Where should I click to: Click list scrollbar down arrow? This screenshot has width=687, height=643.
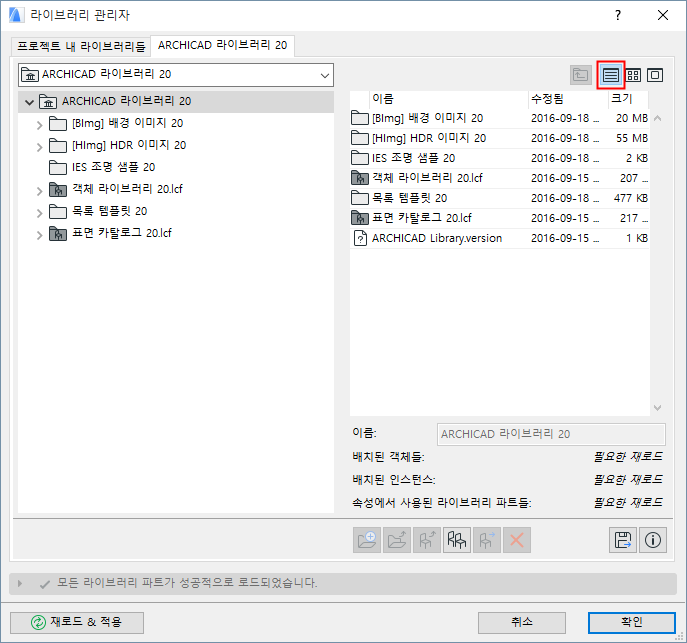click(657, 407)
